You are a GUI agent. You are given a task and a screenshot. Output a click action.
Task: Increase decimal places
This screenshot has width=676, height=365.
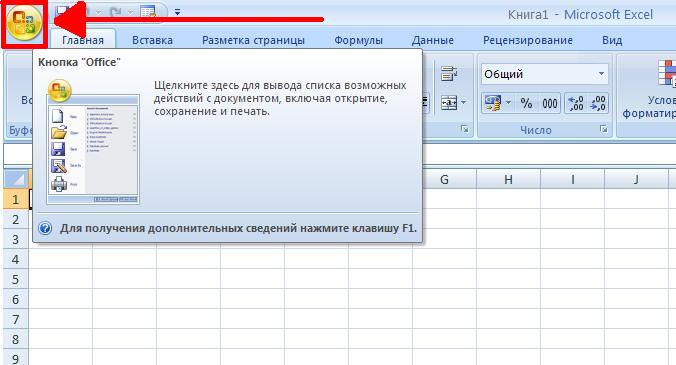pyautogui.click(x=576, y=103)
